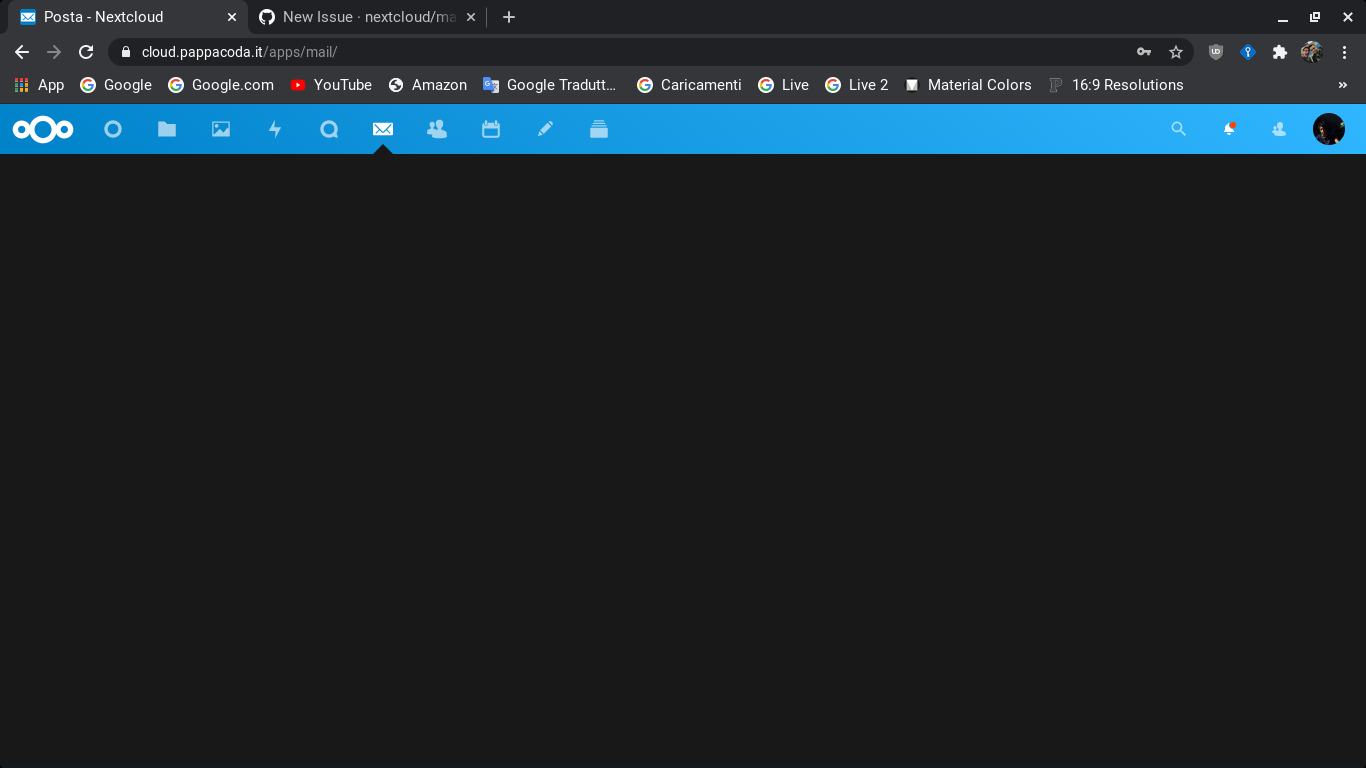Close the New Issue GitHub tab
The image size is (1366, 768).
(470, 17)
